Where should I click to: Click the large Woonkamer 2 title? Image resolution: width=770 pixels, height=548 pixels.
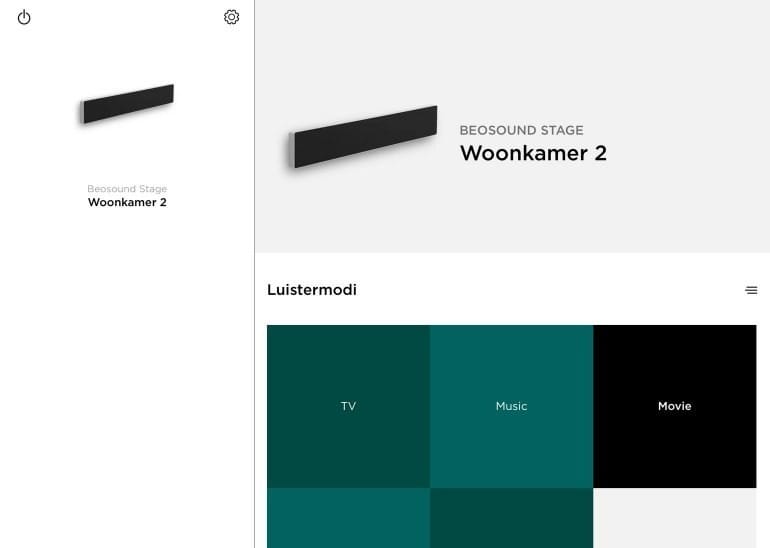point(533,153)
